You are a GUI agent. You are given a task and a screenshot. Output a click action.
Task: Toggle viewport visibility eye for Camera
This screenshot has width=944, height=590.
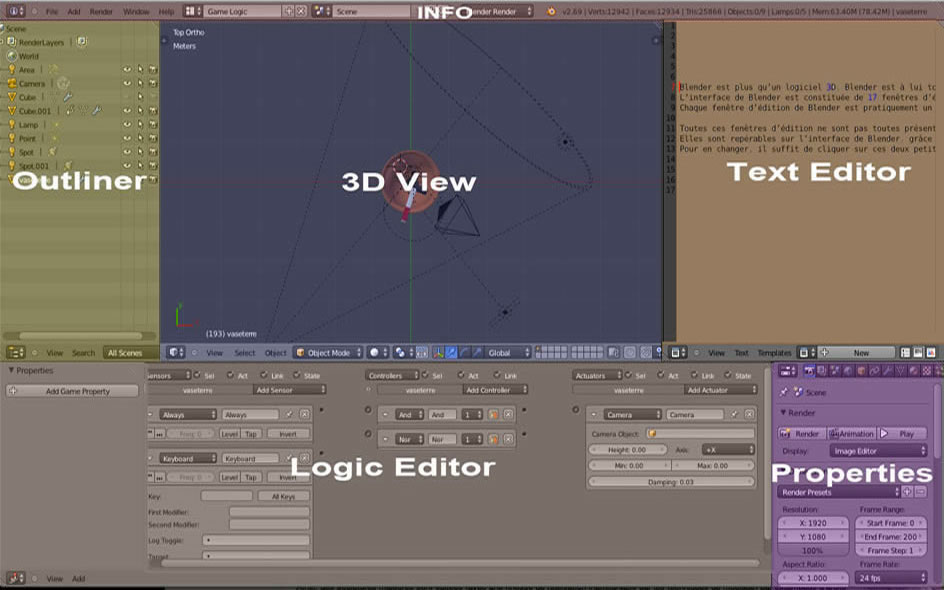[127, 83]
